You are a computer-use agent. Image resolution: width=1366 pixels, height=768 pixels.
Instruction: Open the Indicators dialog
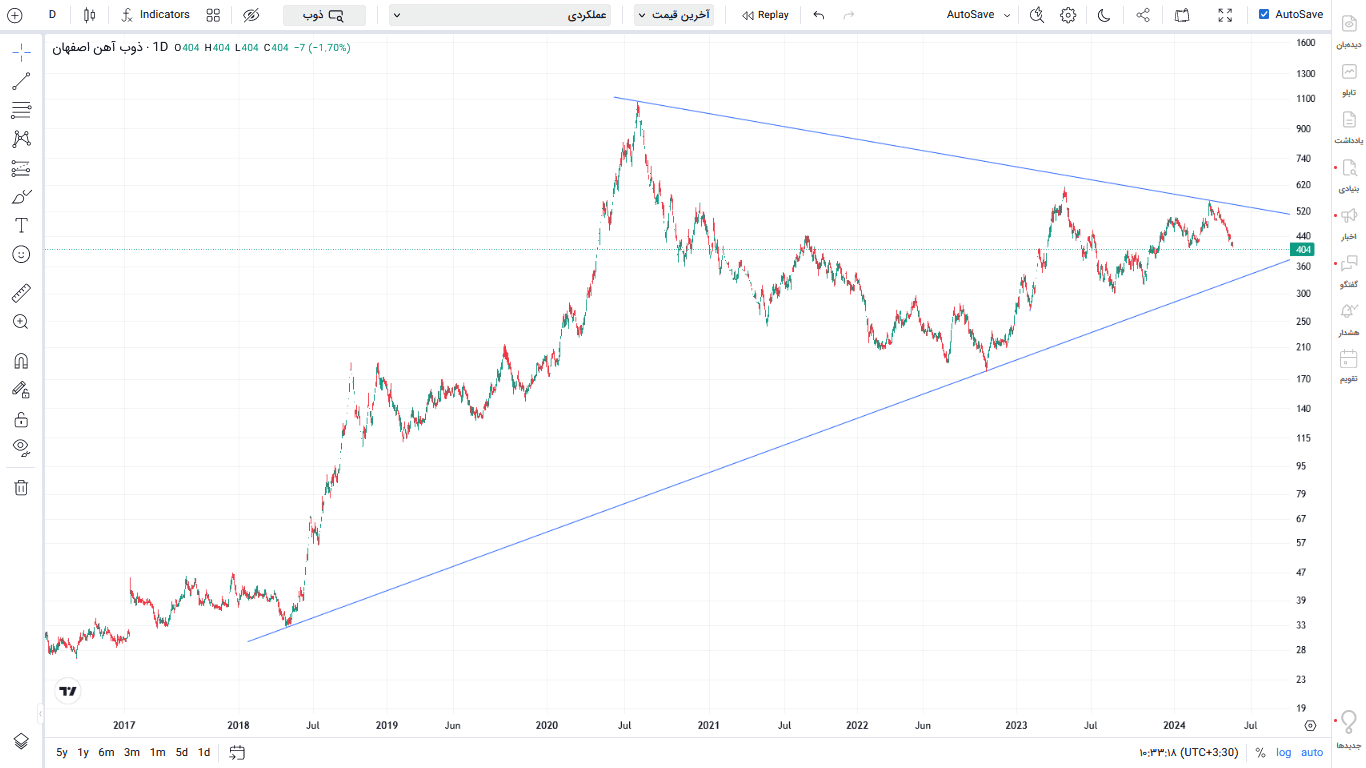(x=155, y=15)
